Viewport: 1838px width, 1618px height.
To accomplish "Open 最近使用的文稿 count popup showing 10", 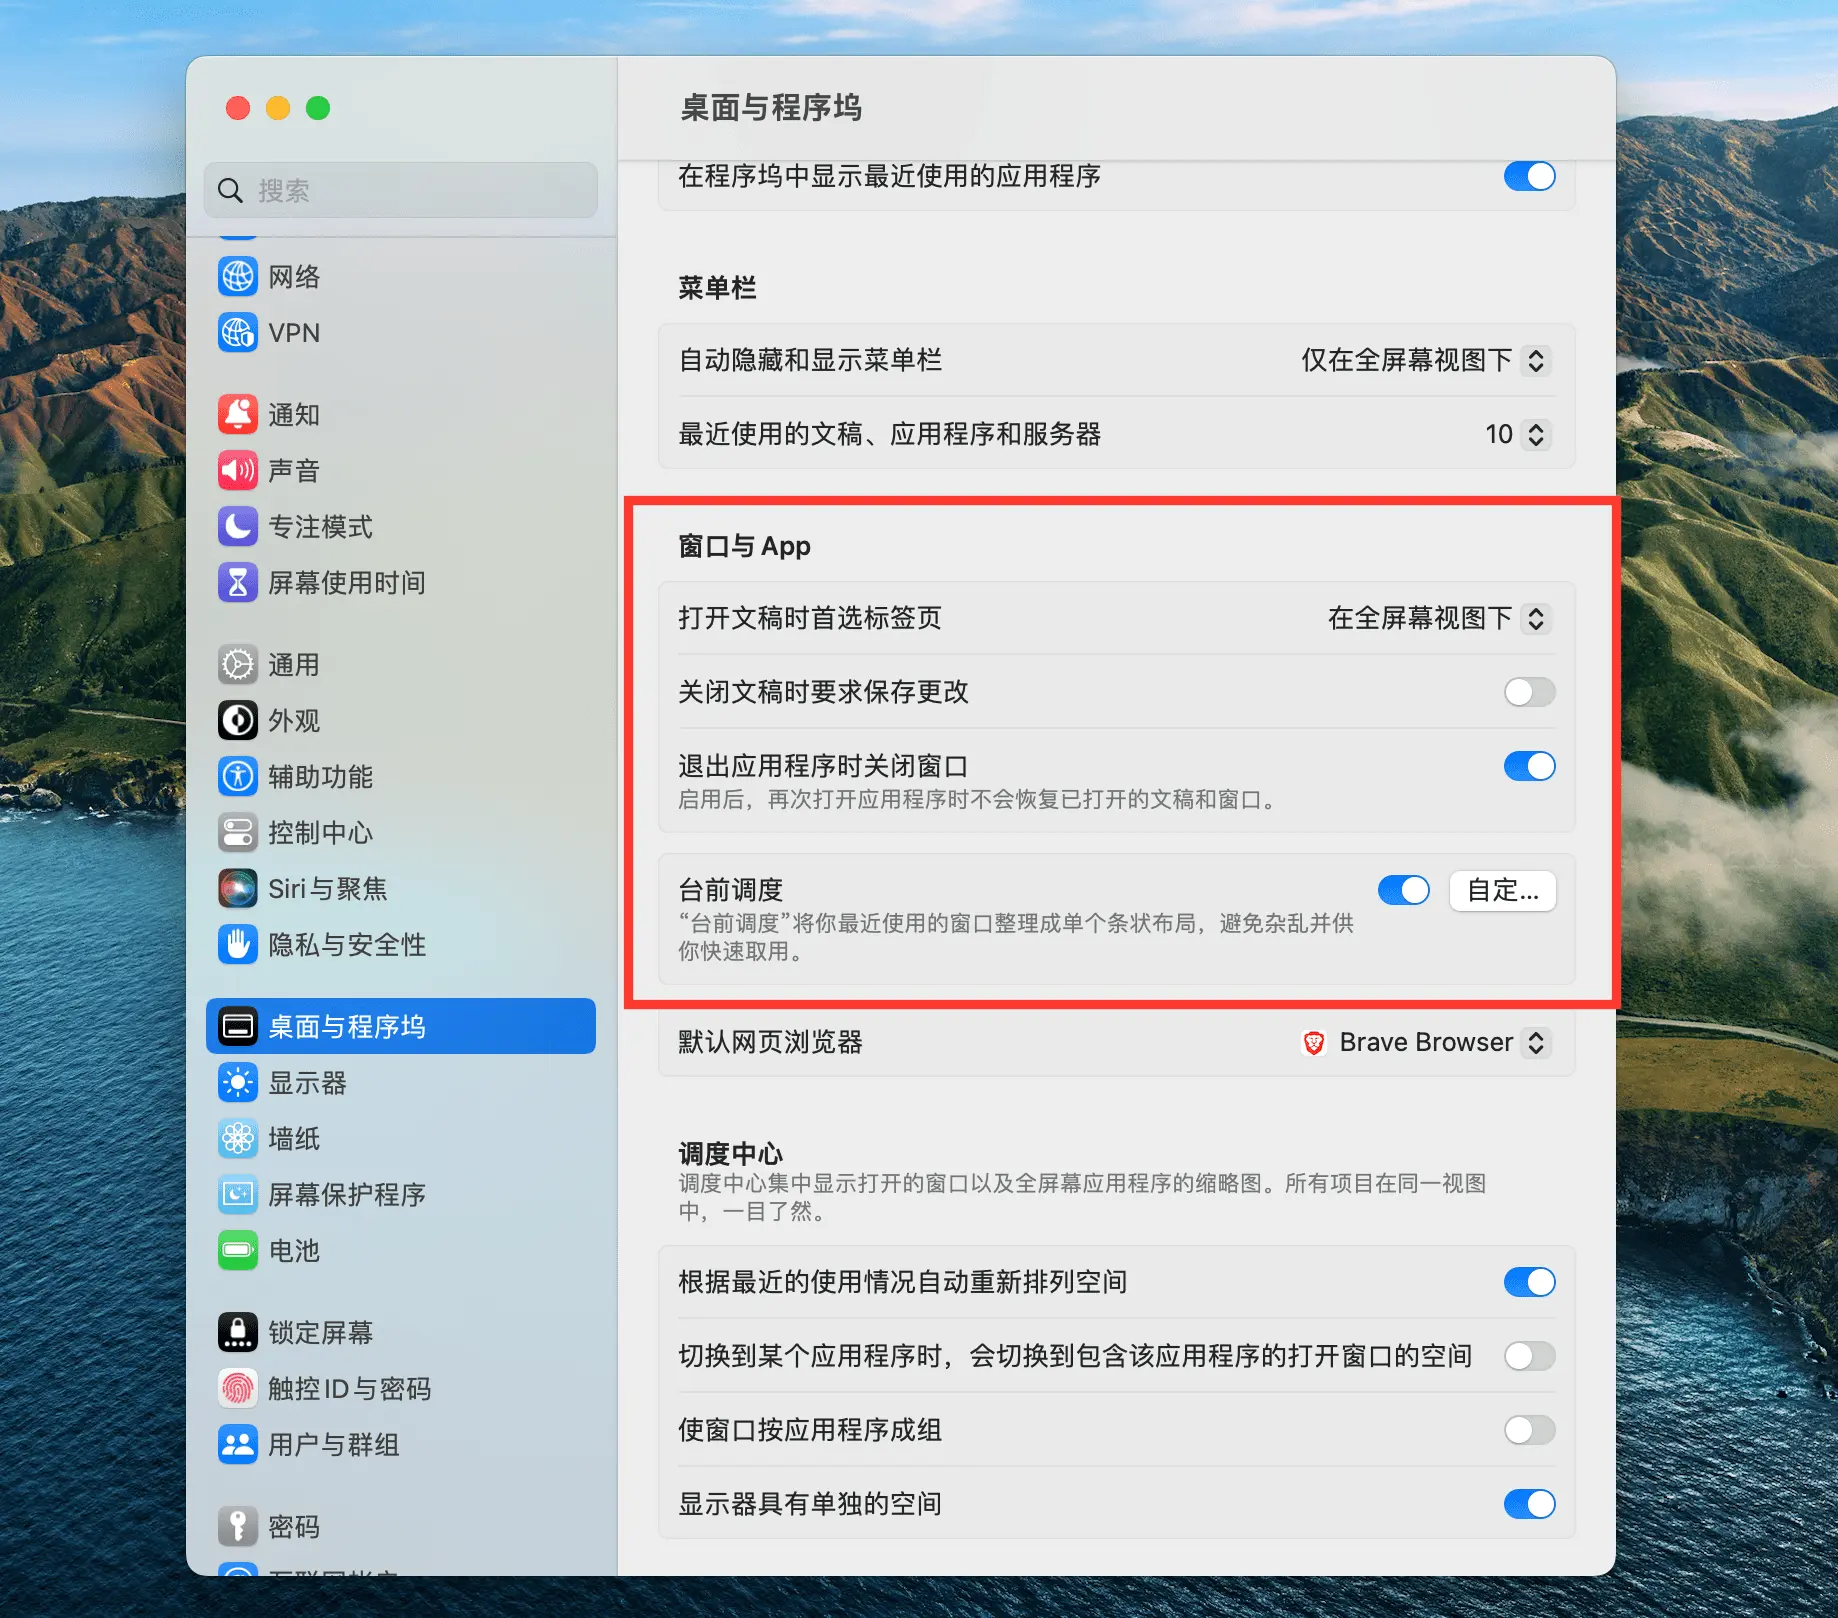I will [1518, 434].
